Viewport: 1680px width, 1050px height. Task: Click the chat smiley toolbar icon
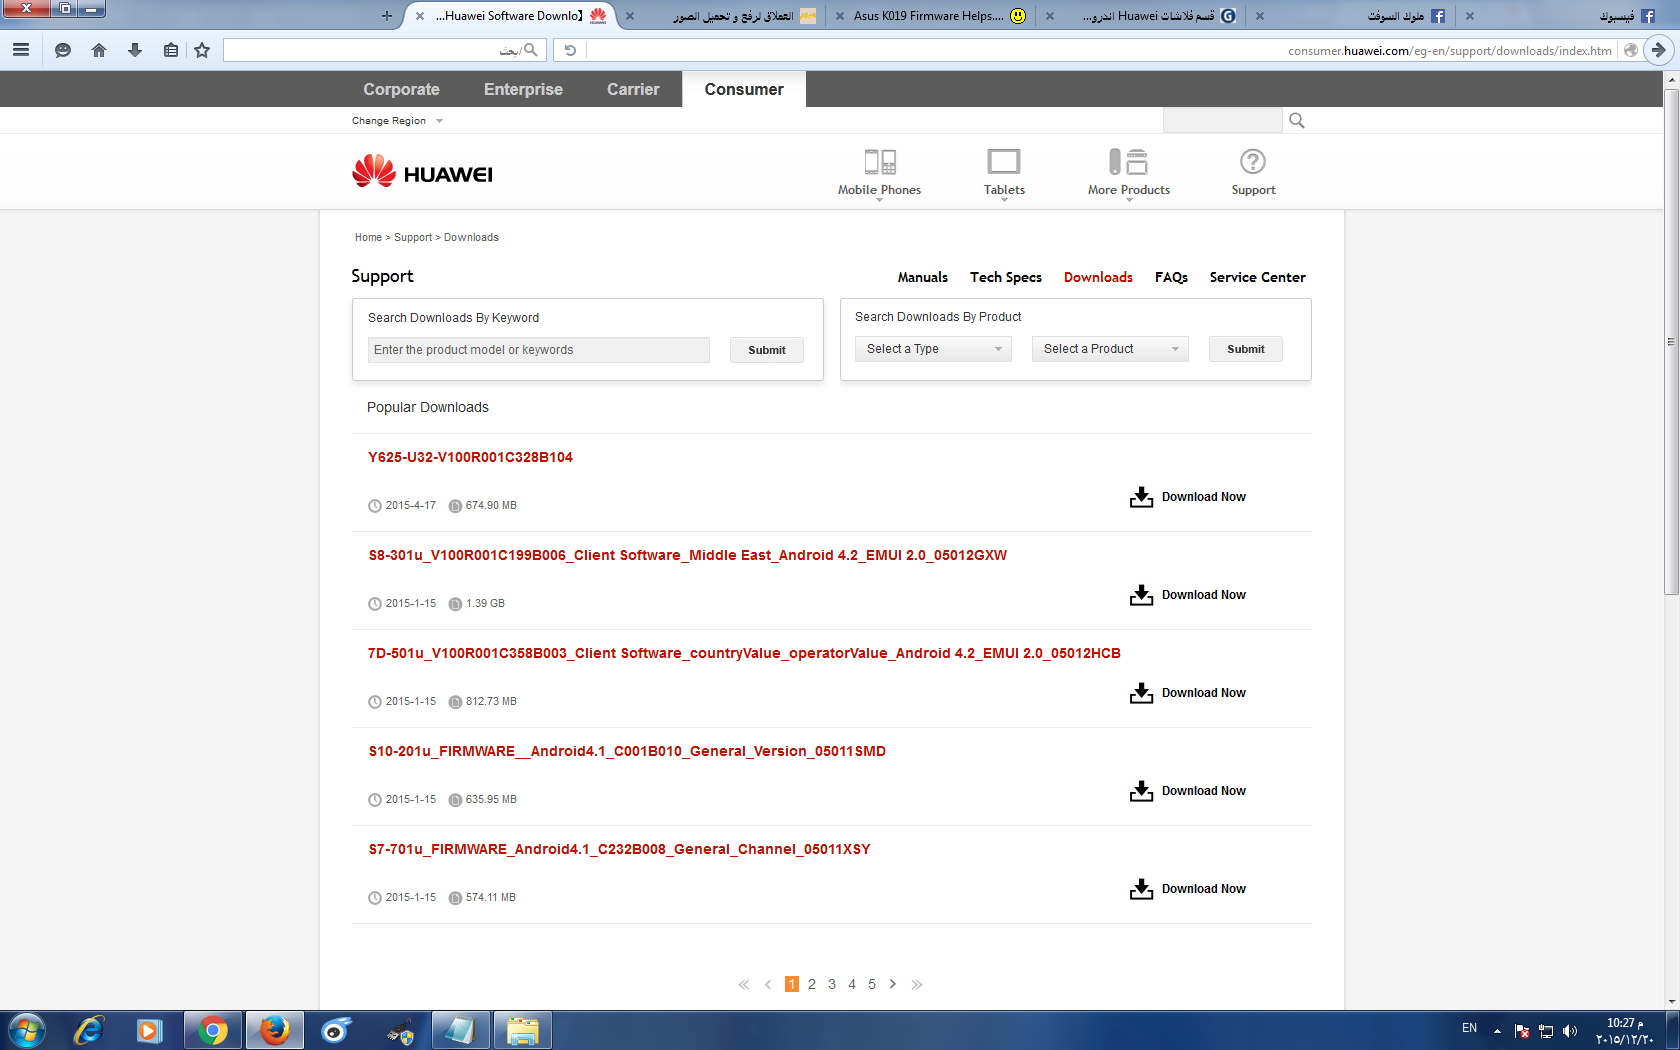click(x=63, y=50)
